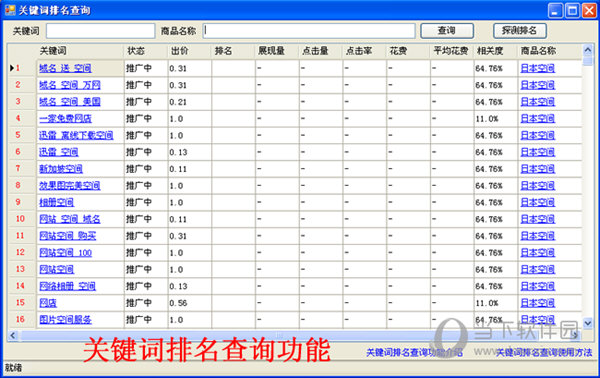The image size is (600, 378).
Task: Click the 0.56 bid cell in row 15
Action: tap(189, 303)
